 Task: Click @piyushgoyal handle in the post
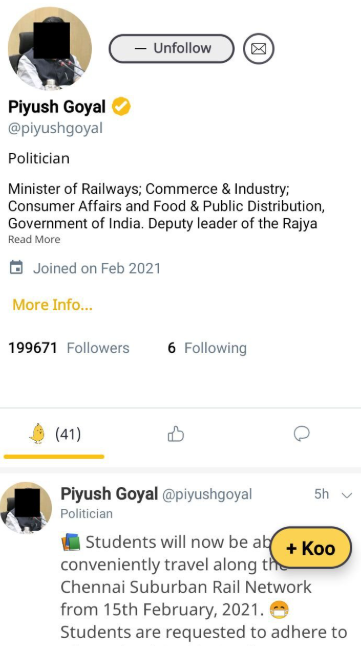(207, 494)
